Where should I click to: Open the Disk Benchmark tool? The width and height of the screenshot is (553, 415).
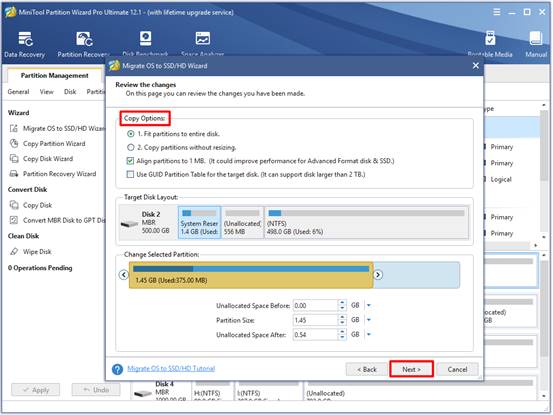tap(145, 44)
